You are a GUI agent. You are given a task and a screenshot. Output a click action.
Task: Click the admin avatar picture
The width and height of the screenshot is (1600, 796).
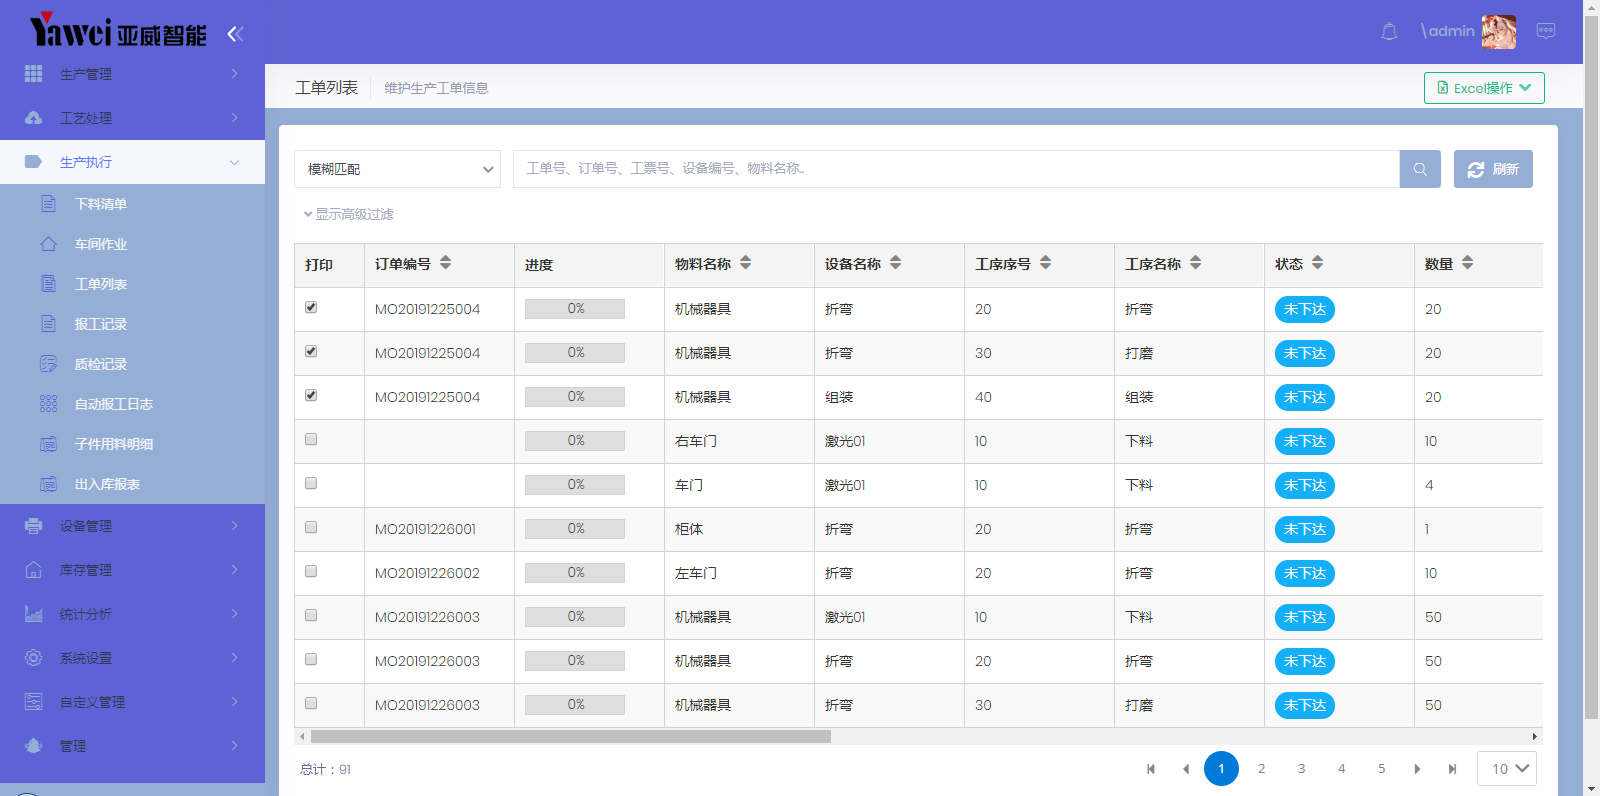(1499, 32)
